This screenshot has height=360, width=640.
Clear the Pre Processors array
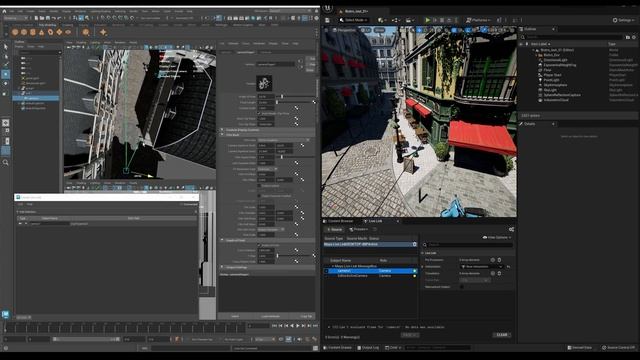(499, 260)
